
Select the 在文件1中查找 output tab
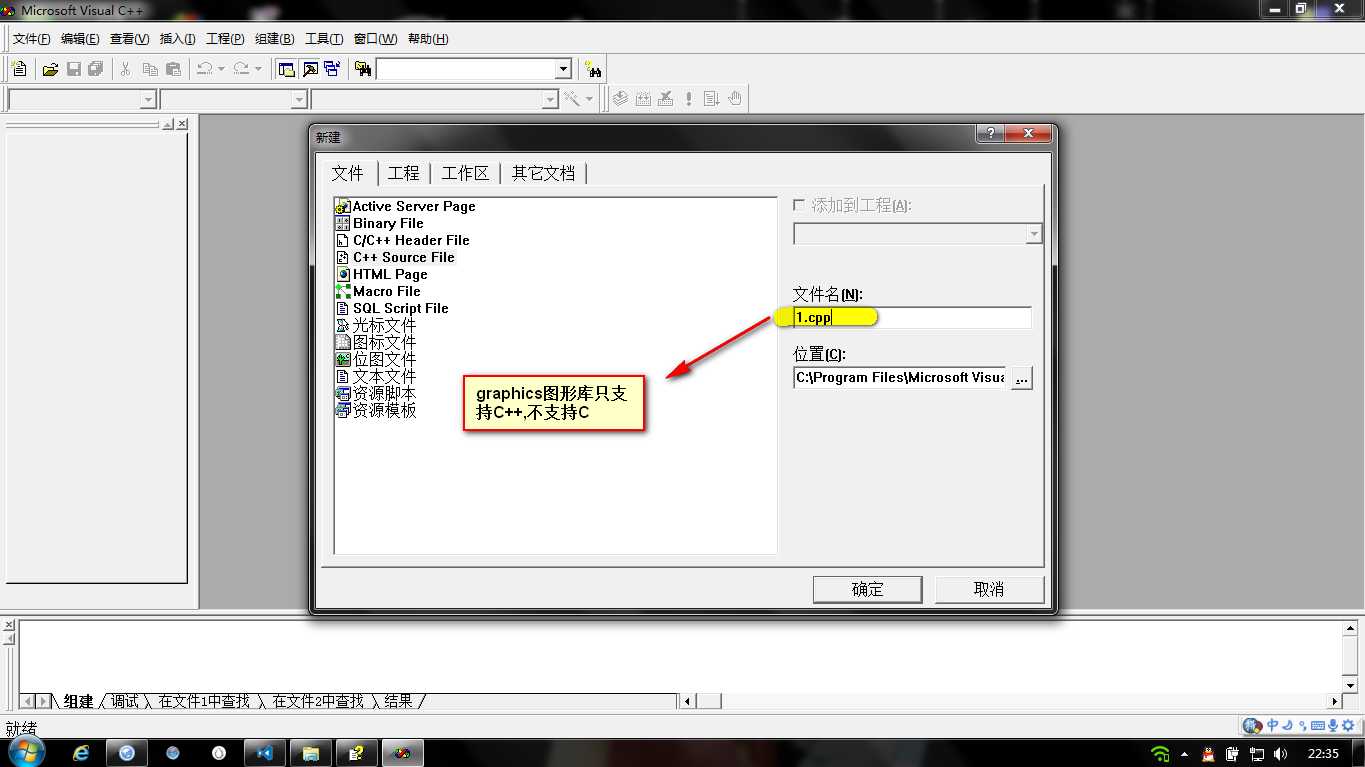204,701
